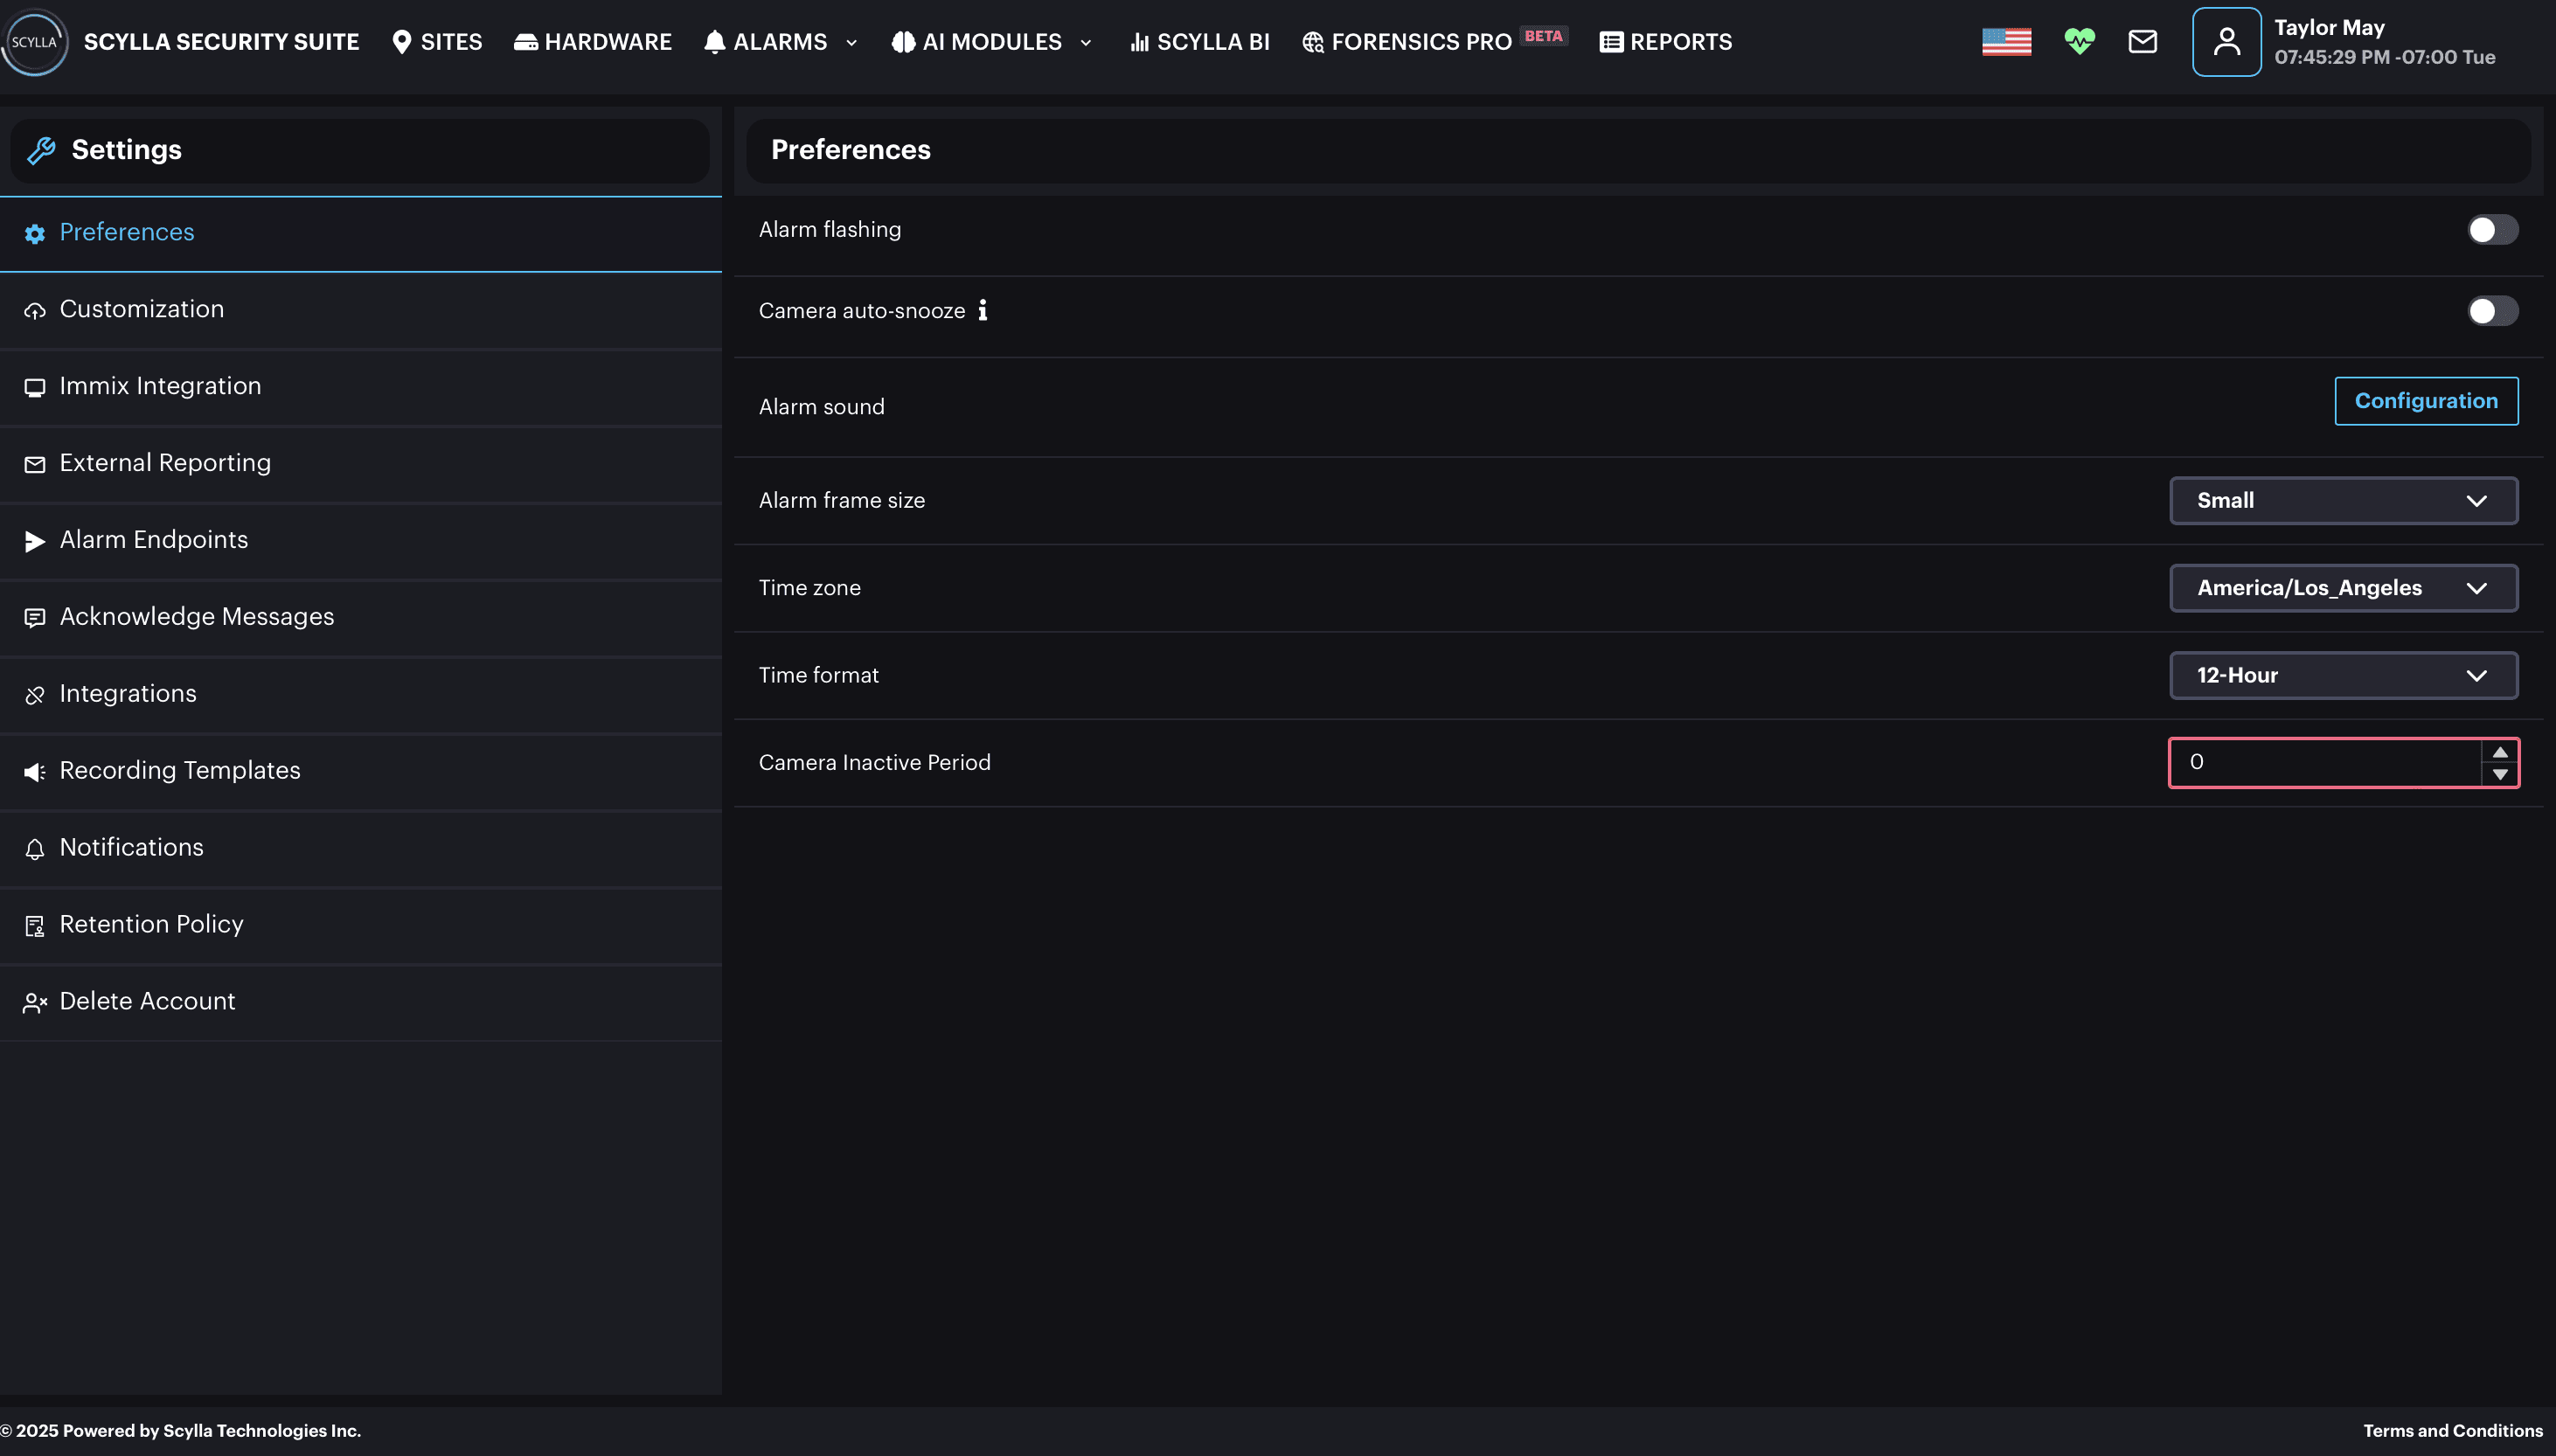Click the Hardware drive icon
Image resolution: width=2556 pixels, height=1456 pixels.
pyautogui.click(x=526, y=42)
